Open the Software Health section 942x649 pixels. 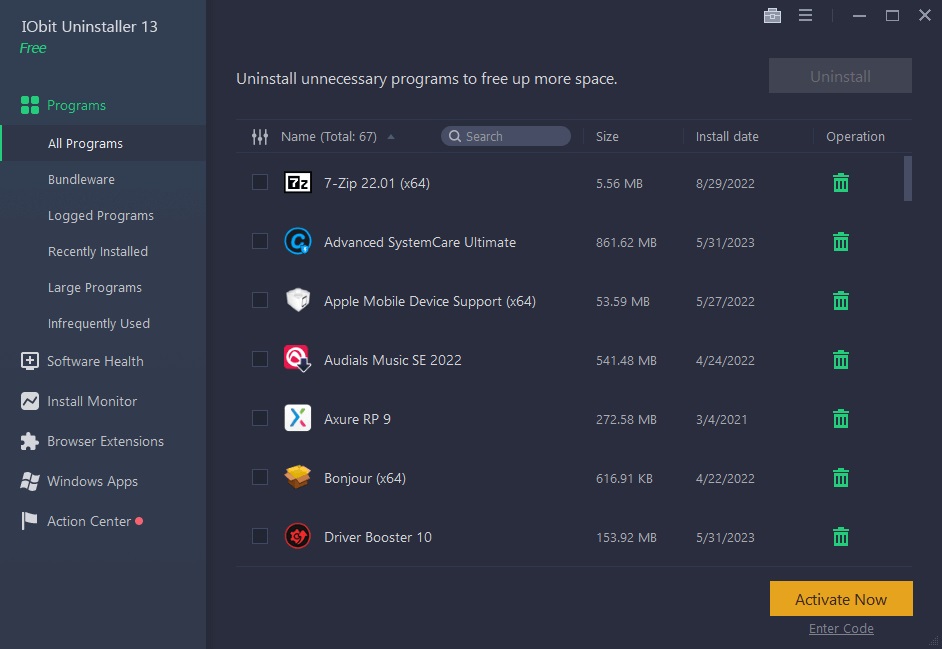tap(95, 361)
